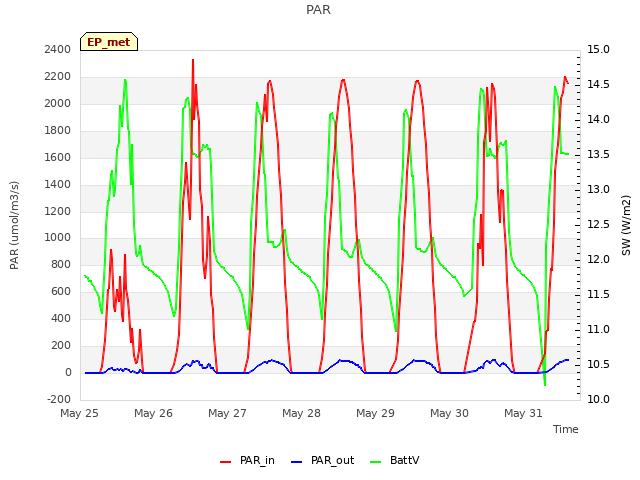Click the 600 left axis value
Viewport: 640px width, 480px height.
pyautogui.click(x=61, y=291)
